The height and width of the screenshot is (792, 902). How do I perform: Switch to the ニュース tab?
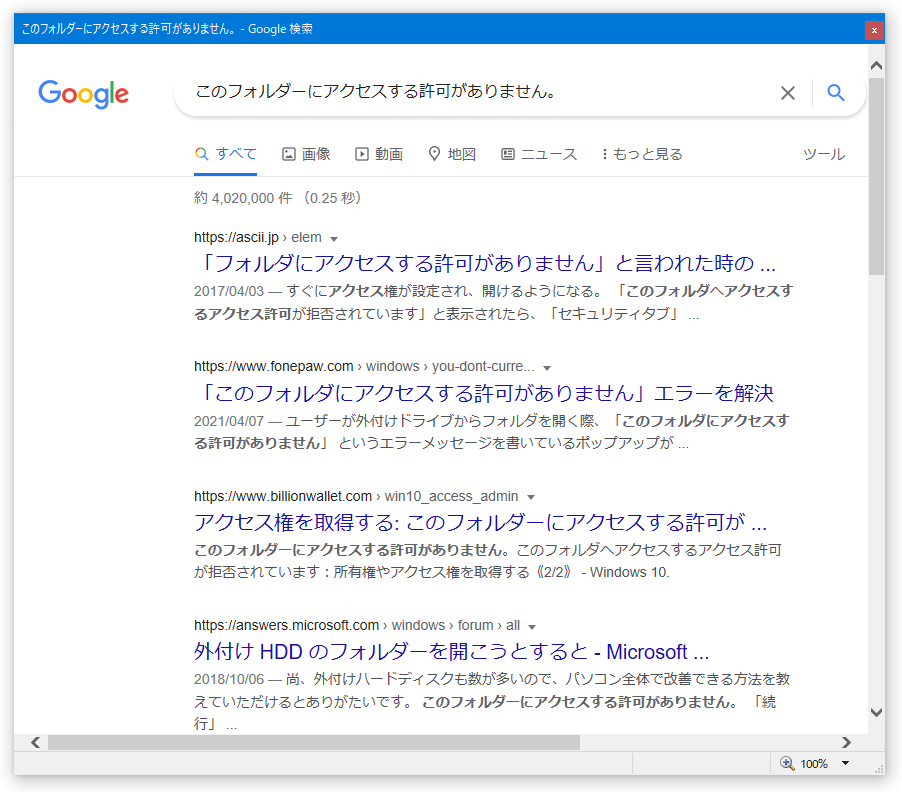(x=539, y=154)
